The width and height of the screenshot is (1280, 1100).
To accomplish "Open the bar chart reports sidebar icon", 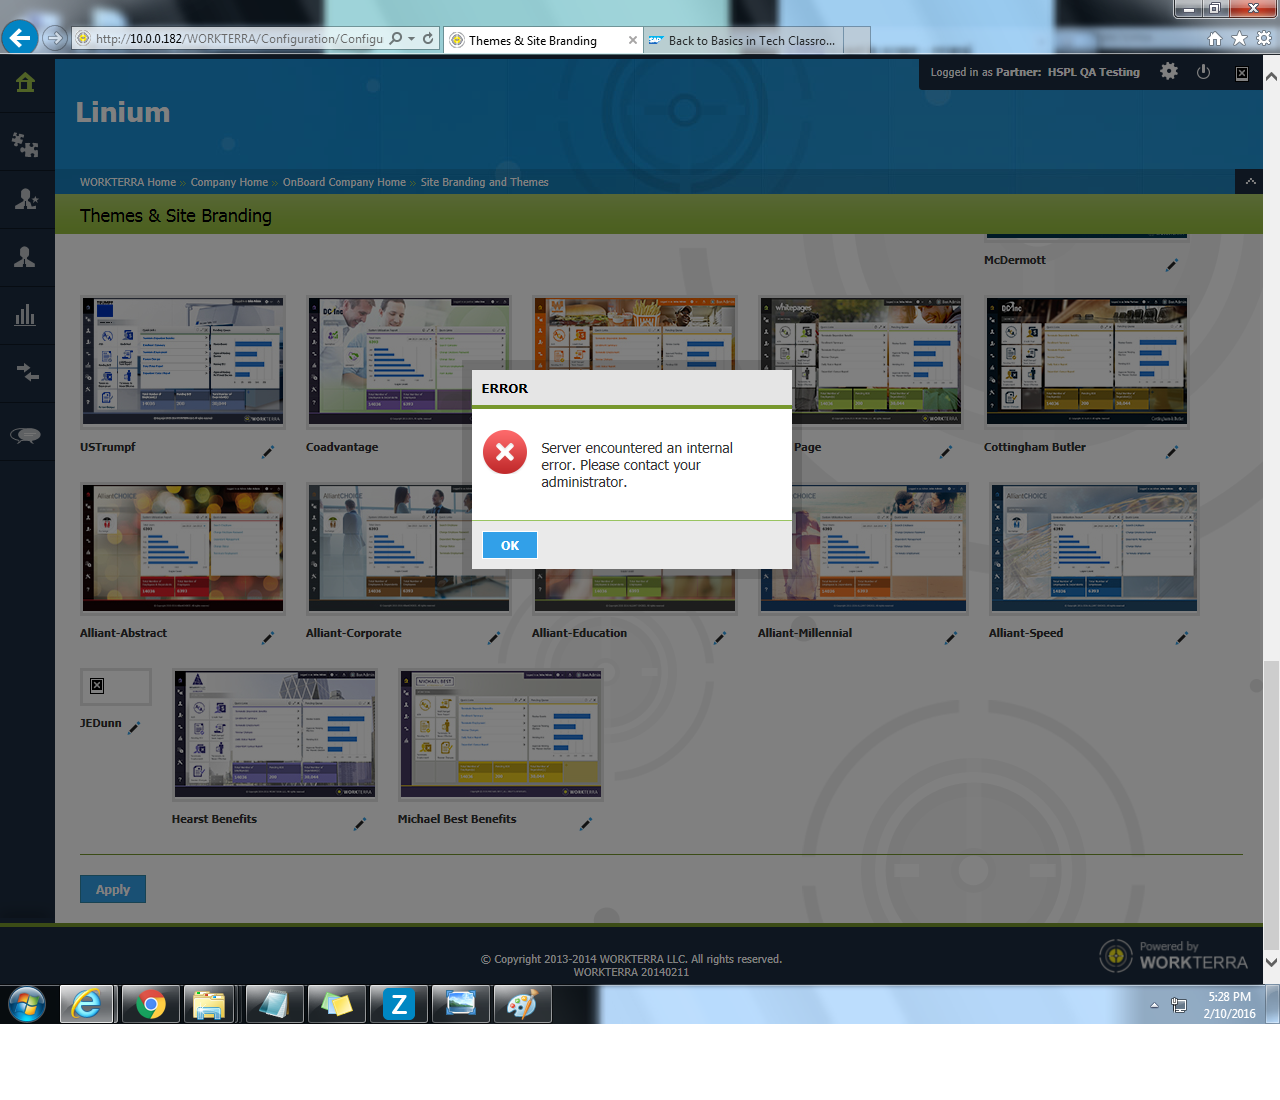I will click(26, 316).
